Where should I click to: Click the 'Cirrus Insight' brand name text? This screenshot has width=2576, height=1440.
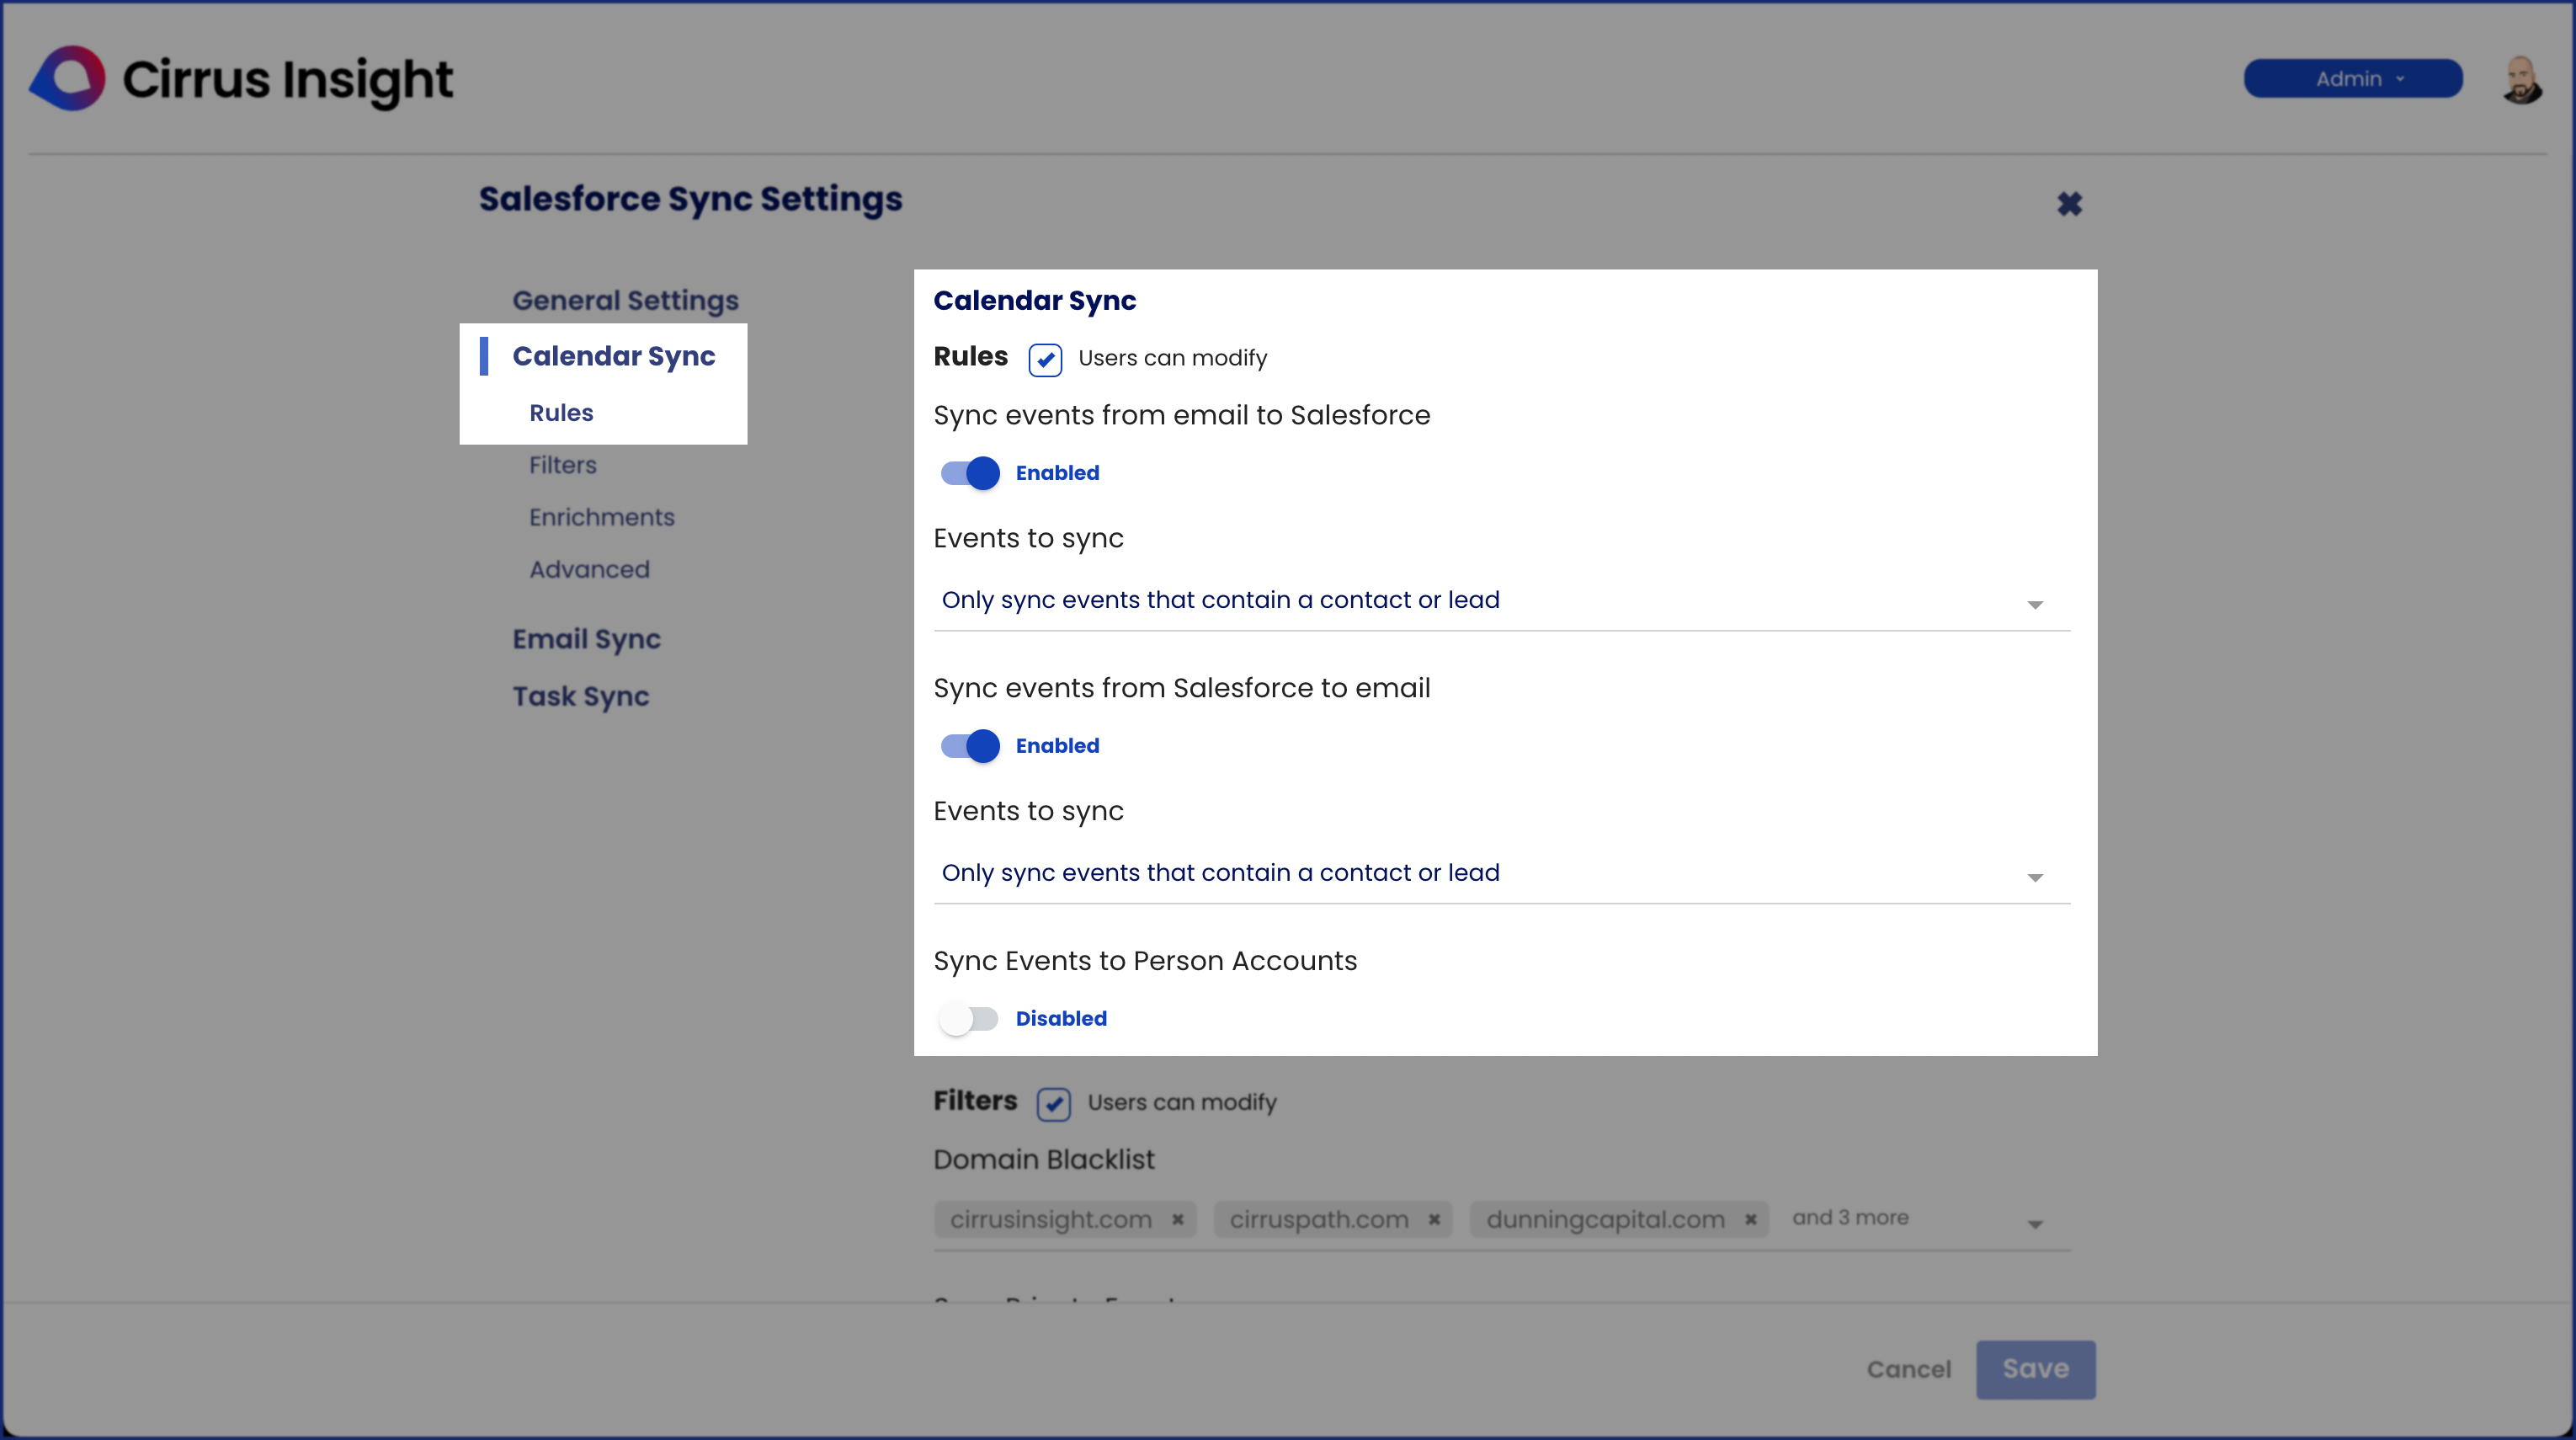[287, 79]
